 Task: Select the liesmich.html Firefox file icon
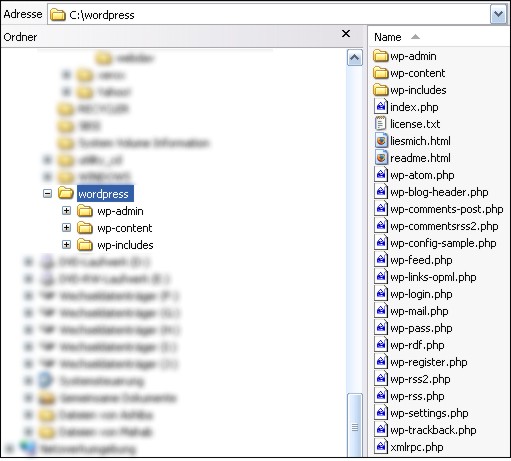(381, 141)
